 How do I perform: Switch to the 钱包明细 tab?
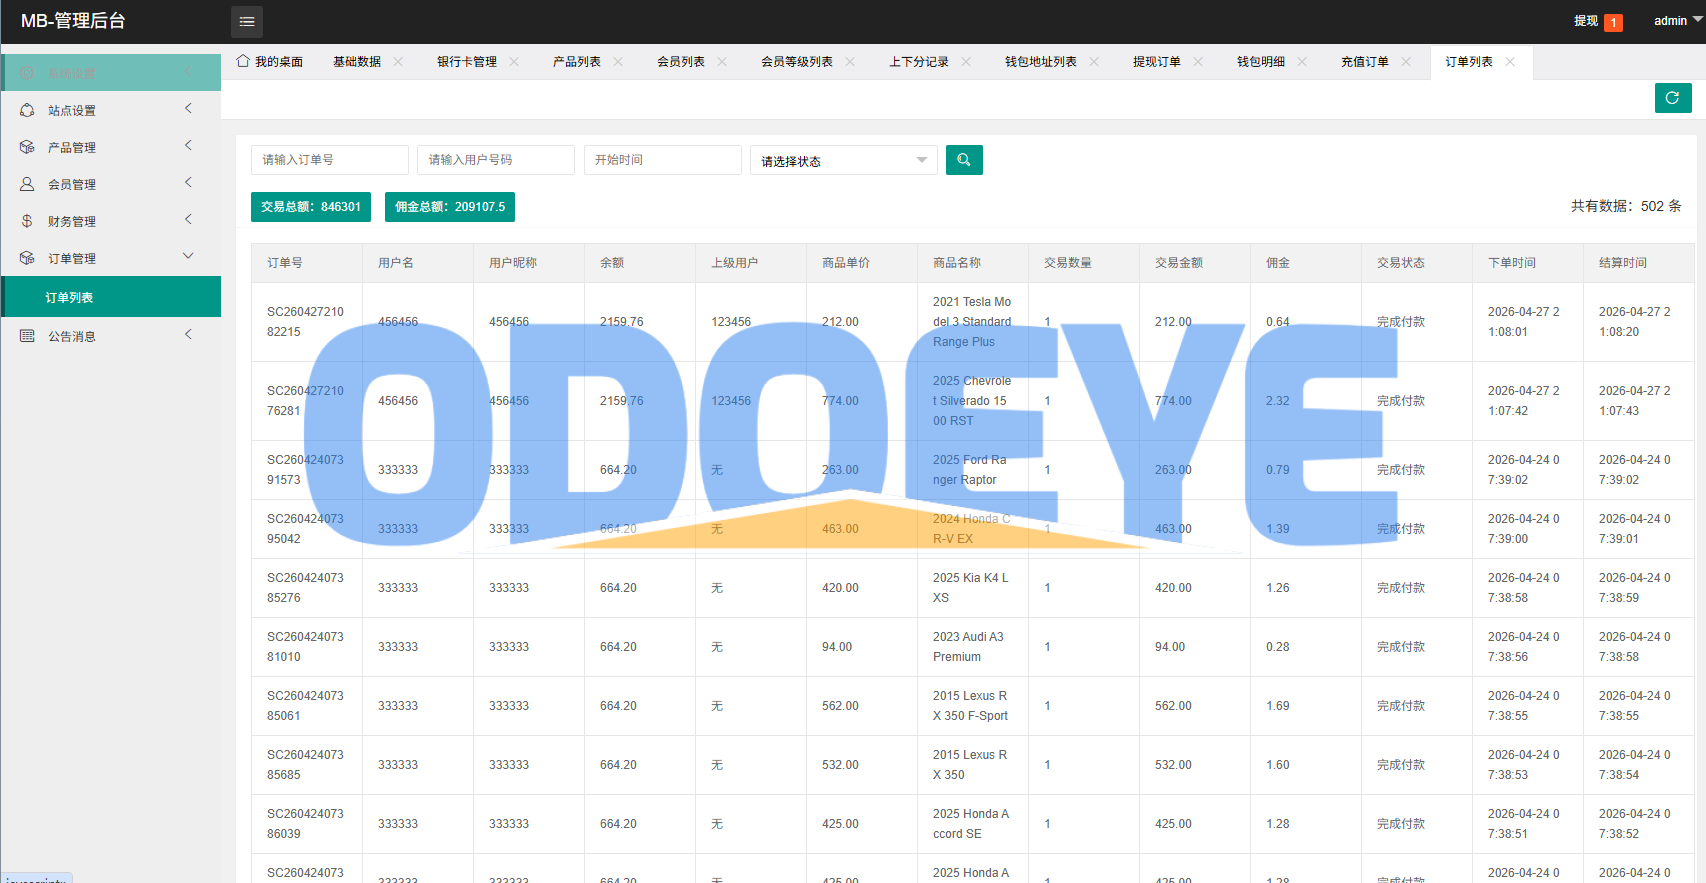pyautogui.click(x=1261, y=62)
